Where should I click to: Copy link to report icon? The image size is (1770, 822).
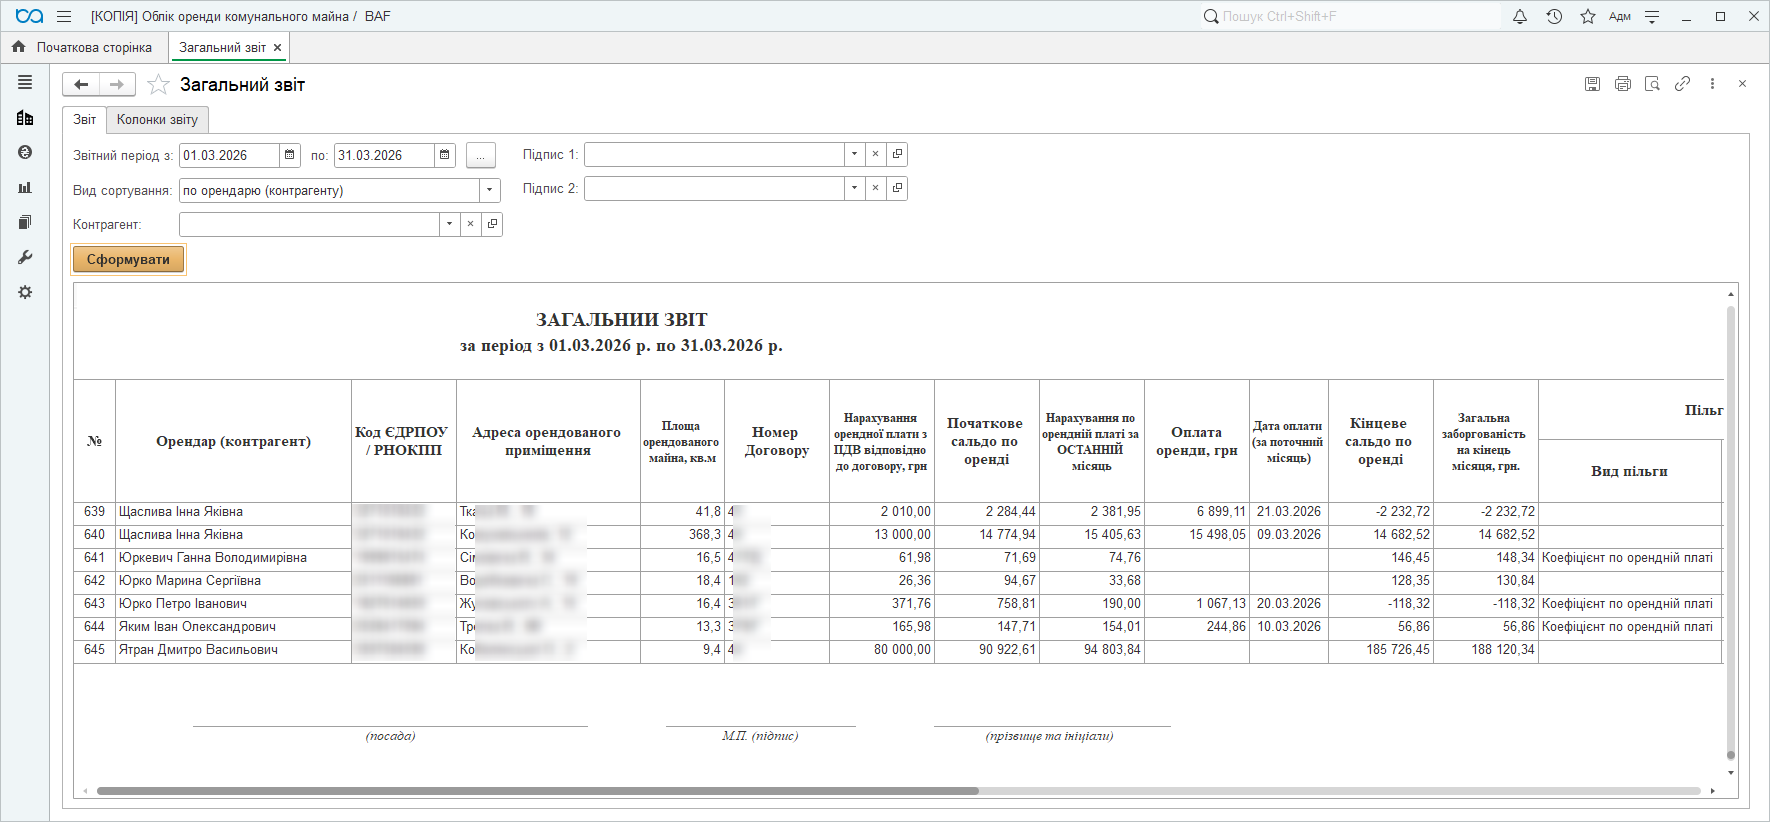[1683, 84]
